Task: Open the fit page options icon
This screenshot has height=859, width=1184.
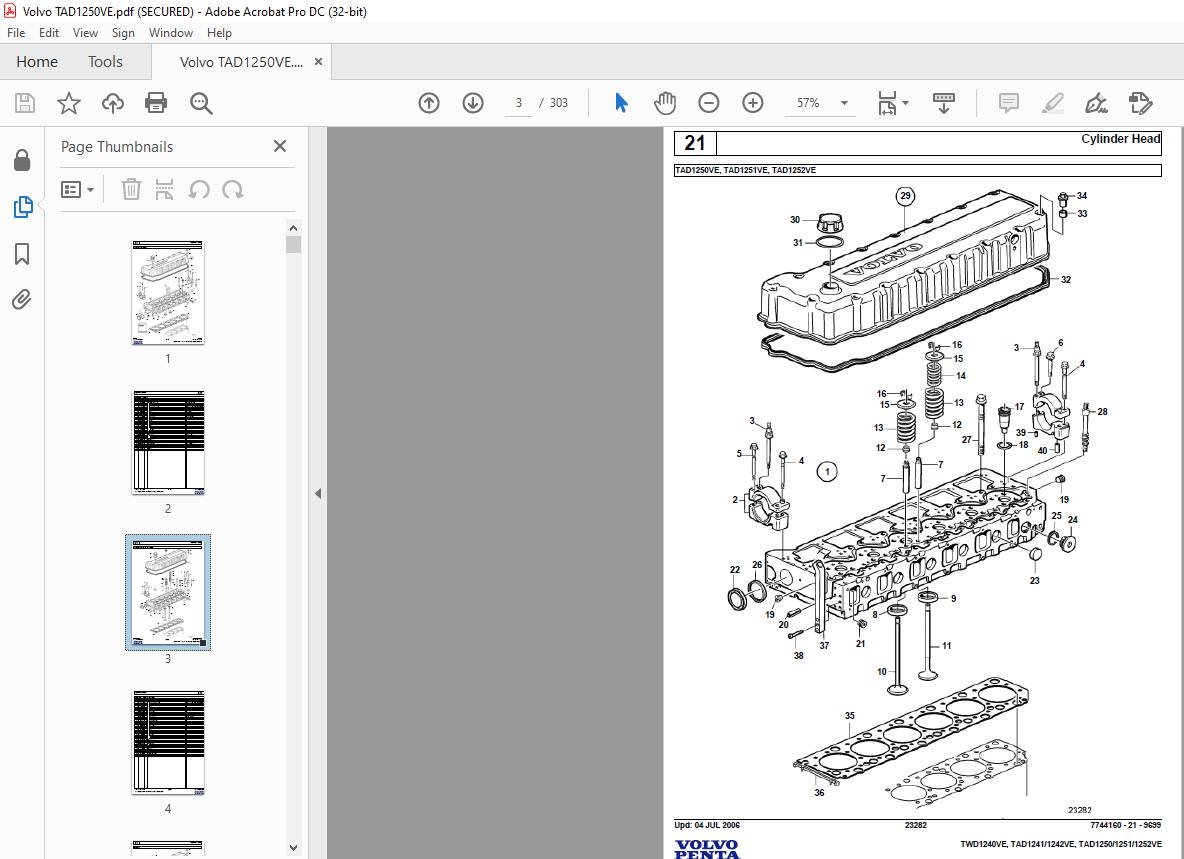Action: click(887, 103)
